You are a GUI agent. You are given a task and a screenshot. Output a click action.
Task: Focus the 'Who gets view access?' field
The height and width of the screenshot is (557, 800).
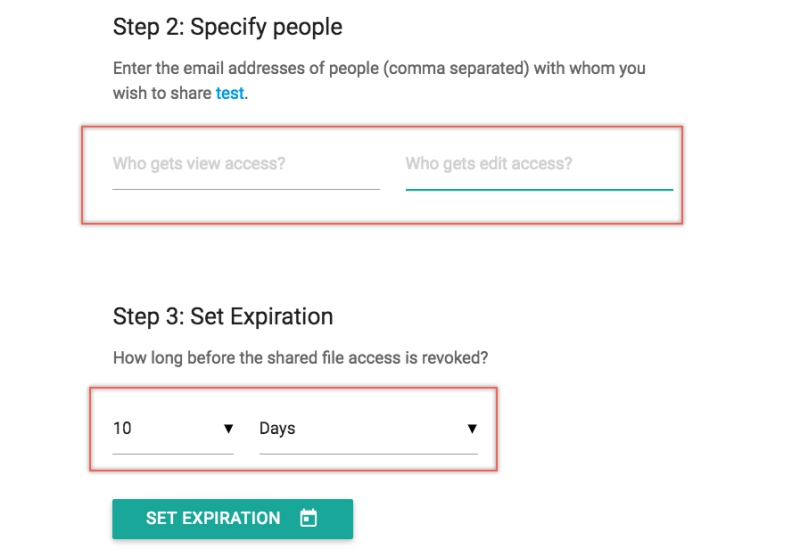pos(245,164)
